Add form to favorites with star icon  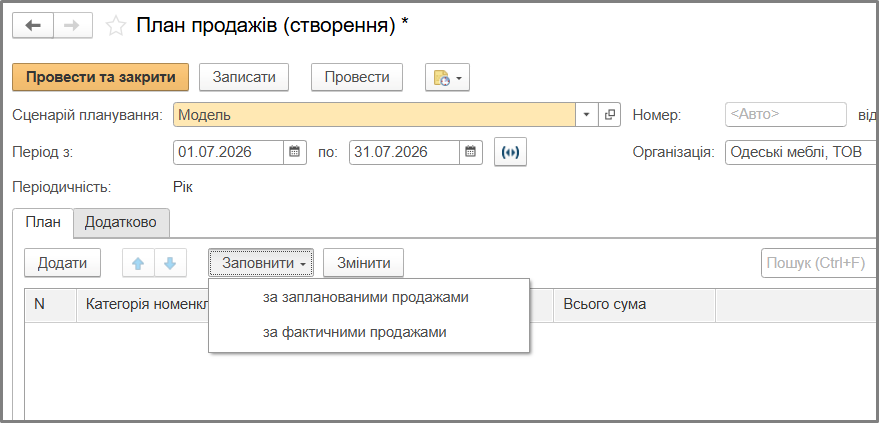116,26
